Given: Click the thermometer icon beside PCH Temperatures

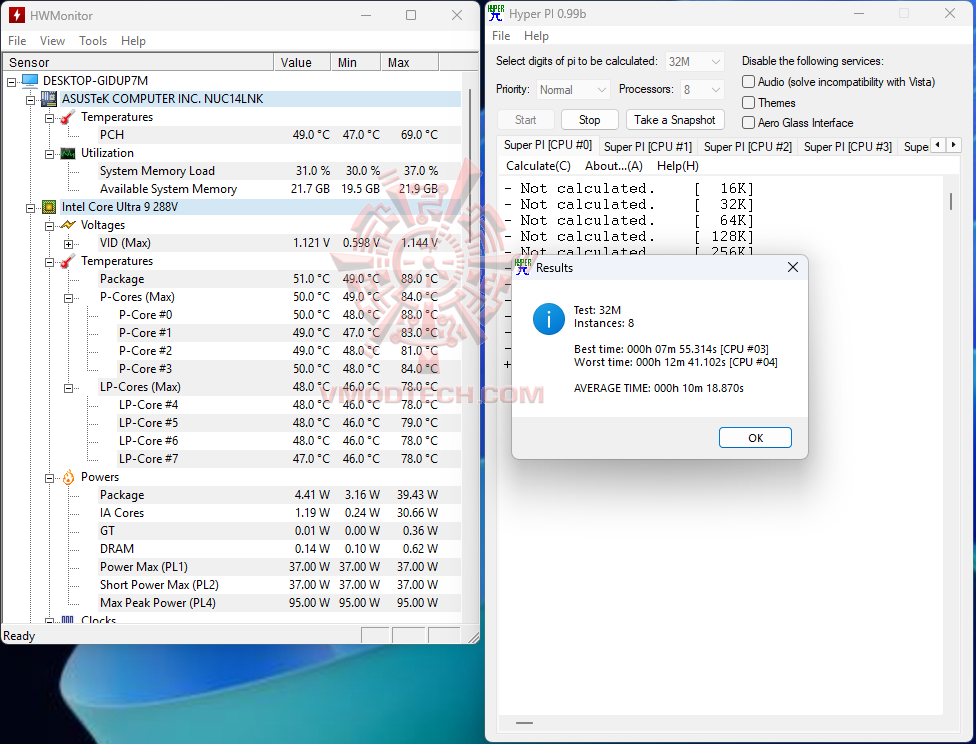Looking at the screenshot, I should click(68, 117).
